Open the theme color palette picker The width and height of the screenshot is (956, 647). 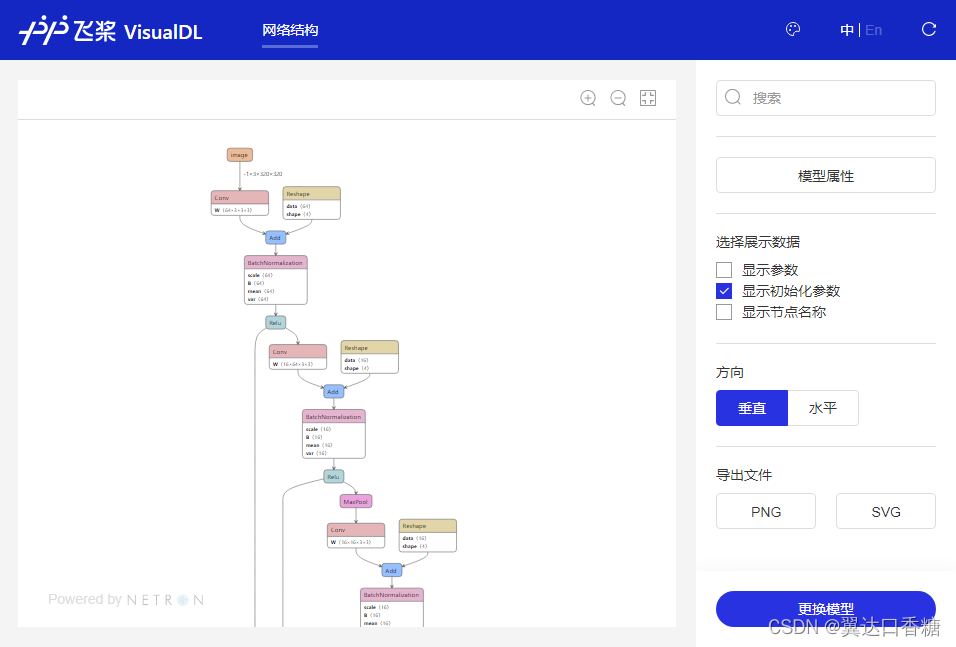[793, 29]
